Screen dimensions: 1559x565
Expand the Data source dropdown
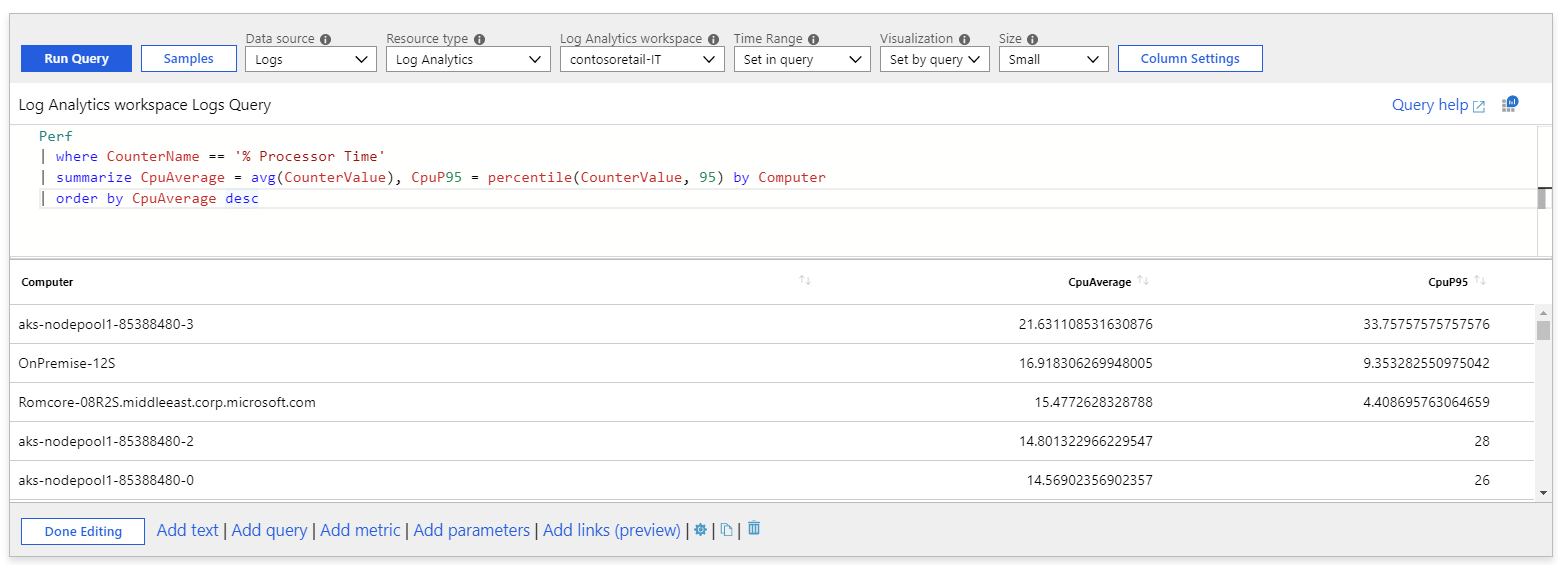311,60
